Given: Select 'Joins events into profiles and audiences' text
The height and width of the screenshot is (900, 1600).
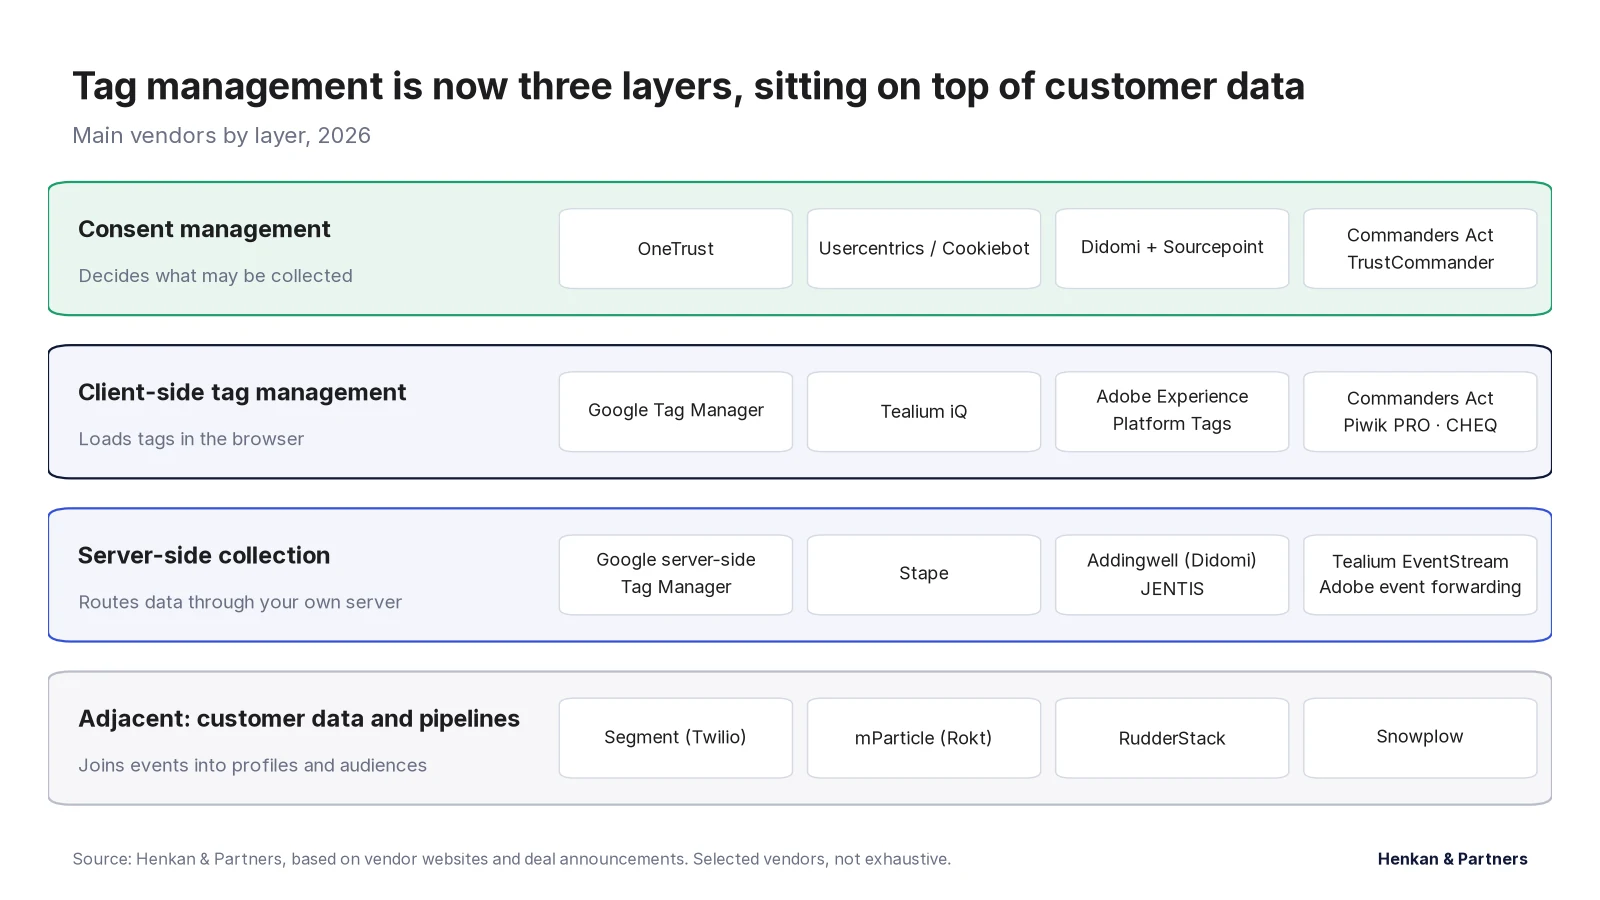Looking at the screenshot, I should tap(252, 765).
